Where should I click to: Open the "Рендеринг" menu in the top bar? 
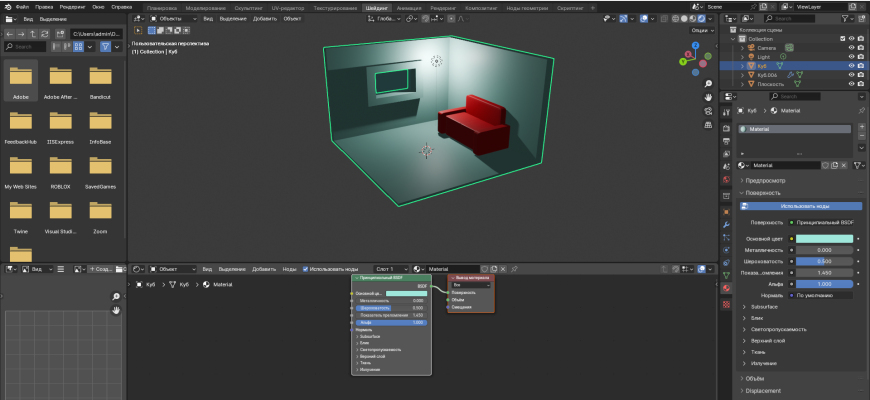[72, 6]
